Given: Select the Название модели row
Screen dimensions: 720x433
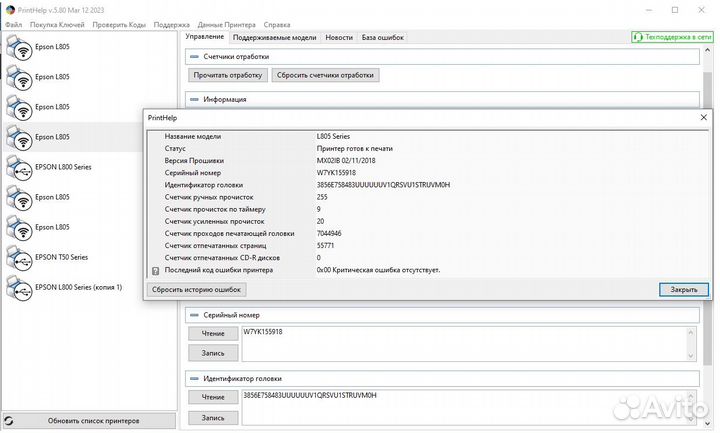Looking at the screenshot, I should [428, 136].
